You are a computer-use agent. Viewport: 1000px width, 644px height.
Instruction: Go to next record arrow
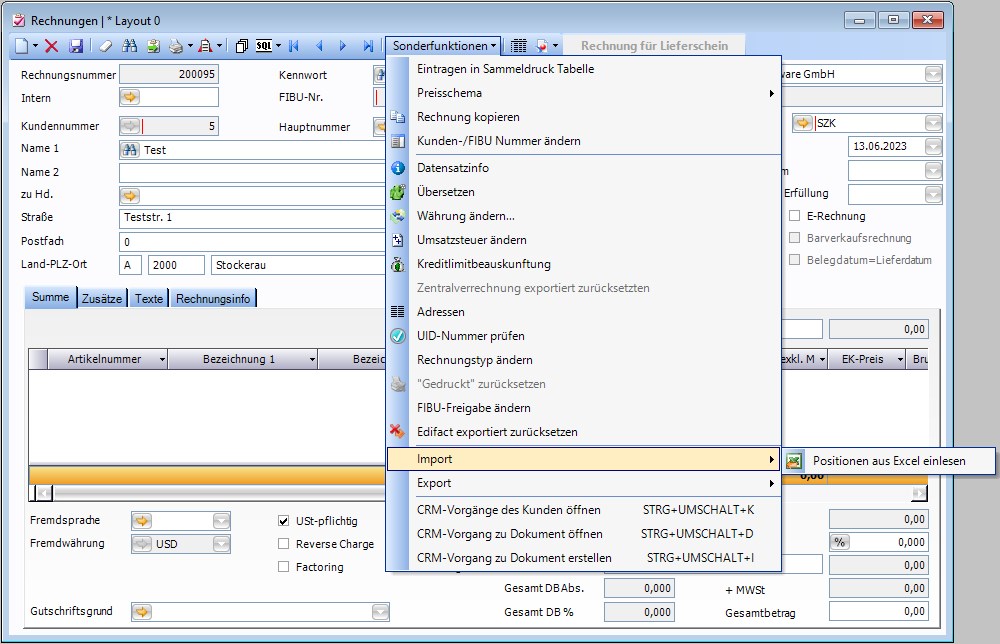point(343,46)
